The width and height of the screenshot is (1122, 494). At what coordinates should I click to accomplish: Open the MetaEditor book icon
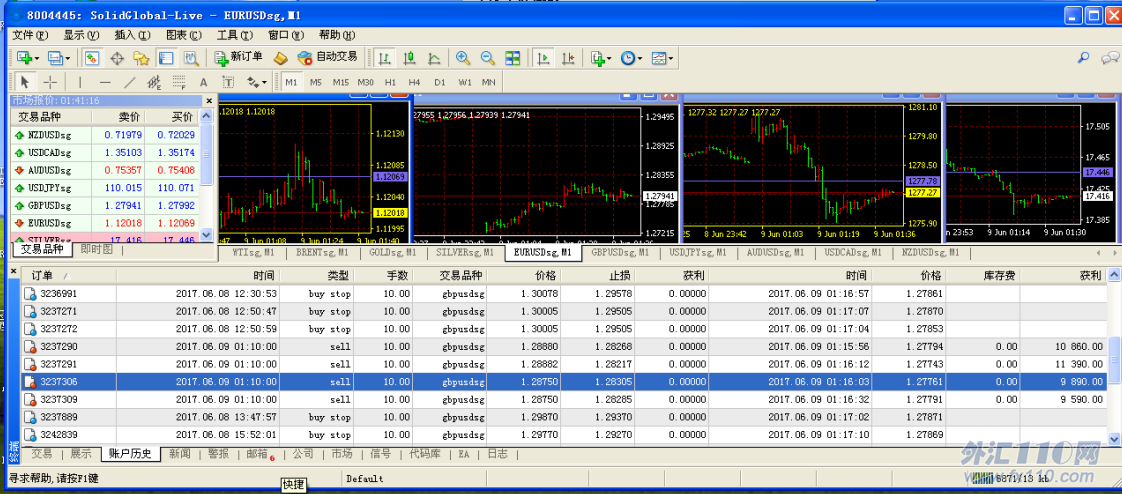tap(281, 58)
